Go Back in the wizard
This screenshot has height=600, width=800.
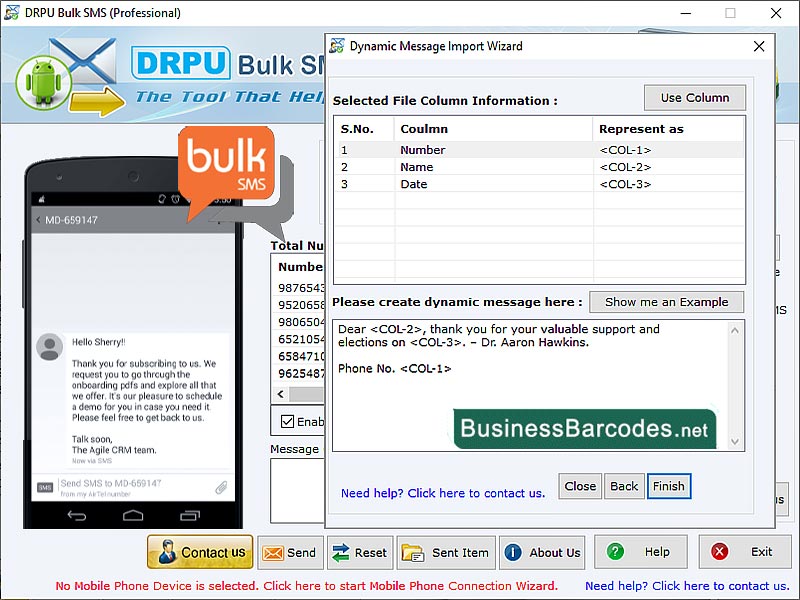tap(624, 486)
